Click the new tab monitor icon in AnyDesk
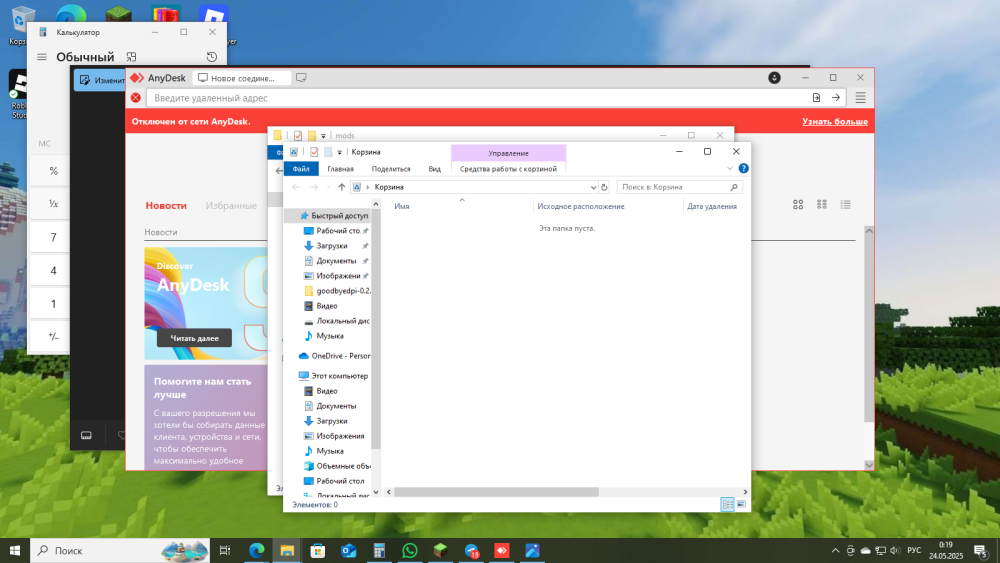The width and height of the screenshot is (1000, 563). pyautogui.click(x=301, y=78)
